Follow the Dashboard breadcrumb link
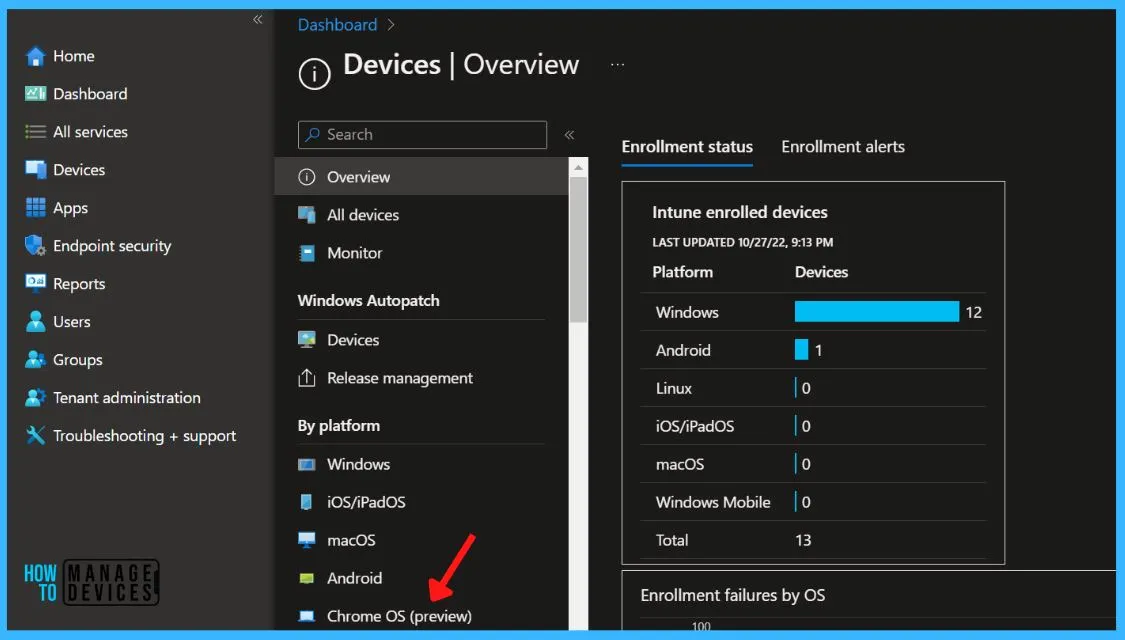The image size is (1125, 640). point(337,25)
